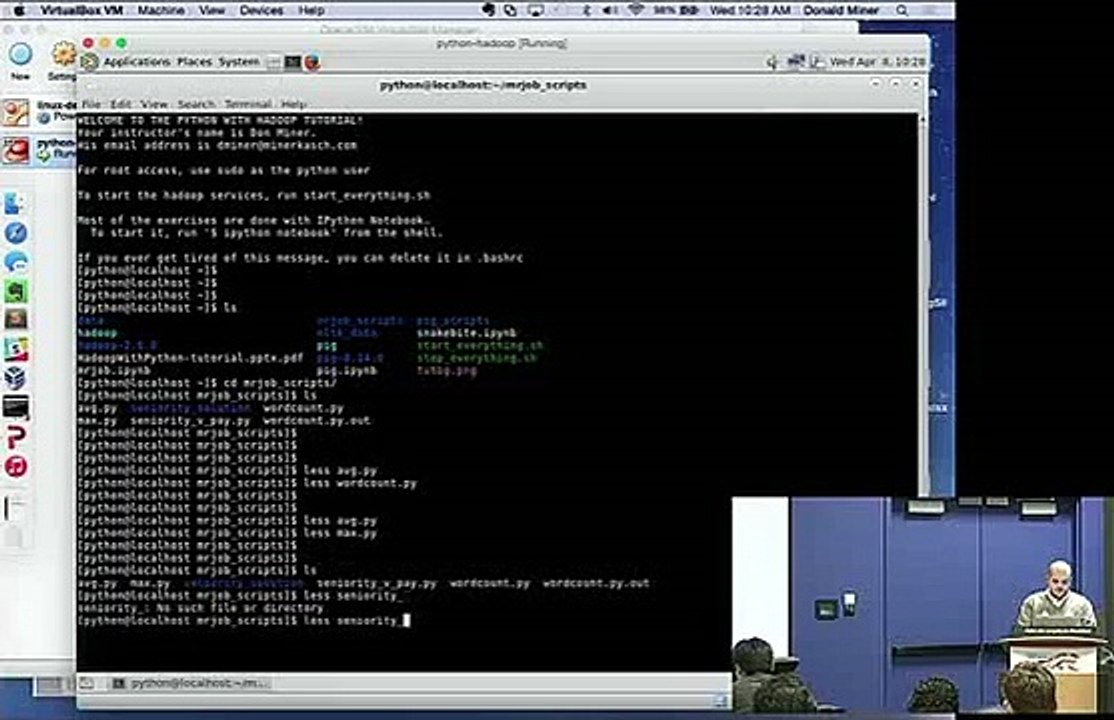Open the chat bubble Dock app
Screen dimensions: 1114x720
[x=16, y=262]
